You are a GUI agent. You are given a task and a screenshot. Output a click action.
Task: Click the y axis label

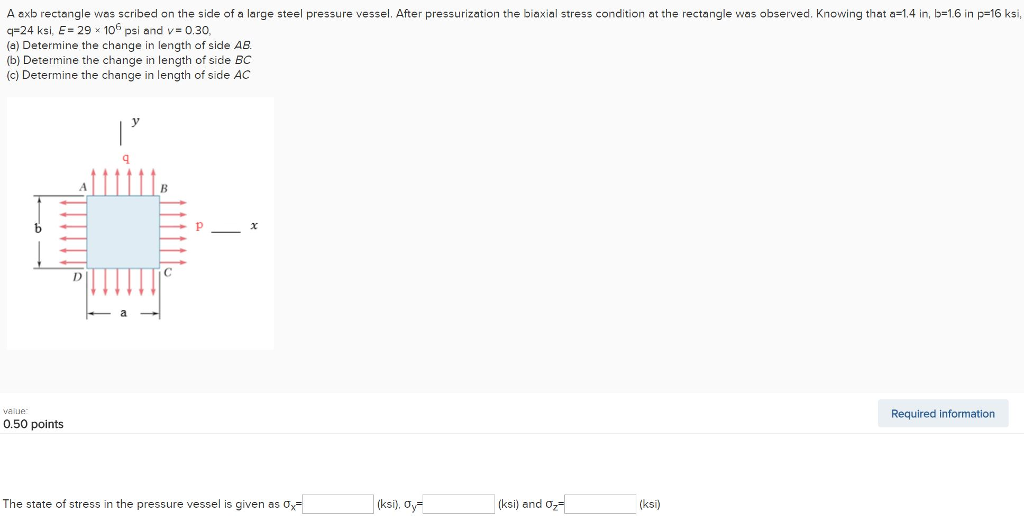(136, 121)
